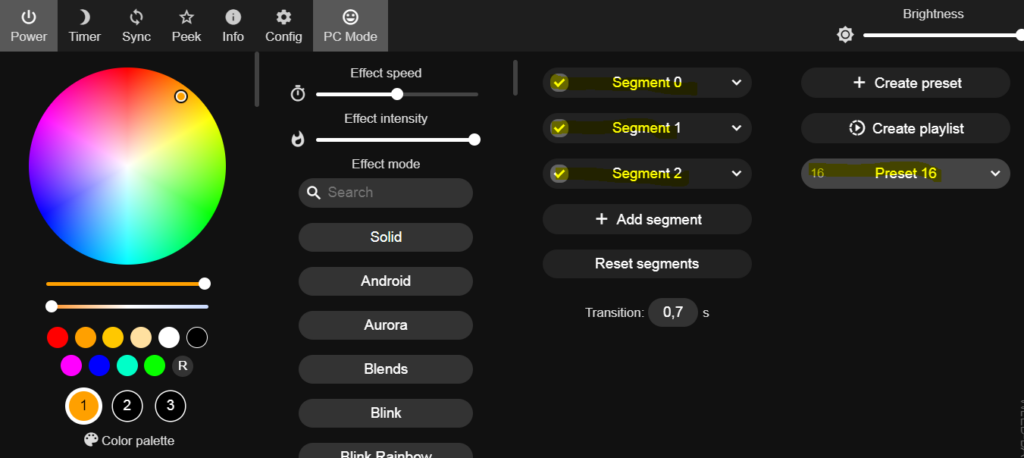Click the Color palette icon
The width and height of the screenshot is (1024, 458).
(x=91, y=440)
